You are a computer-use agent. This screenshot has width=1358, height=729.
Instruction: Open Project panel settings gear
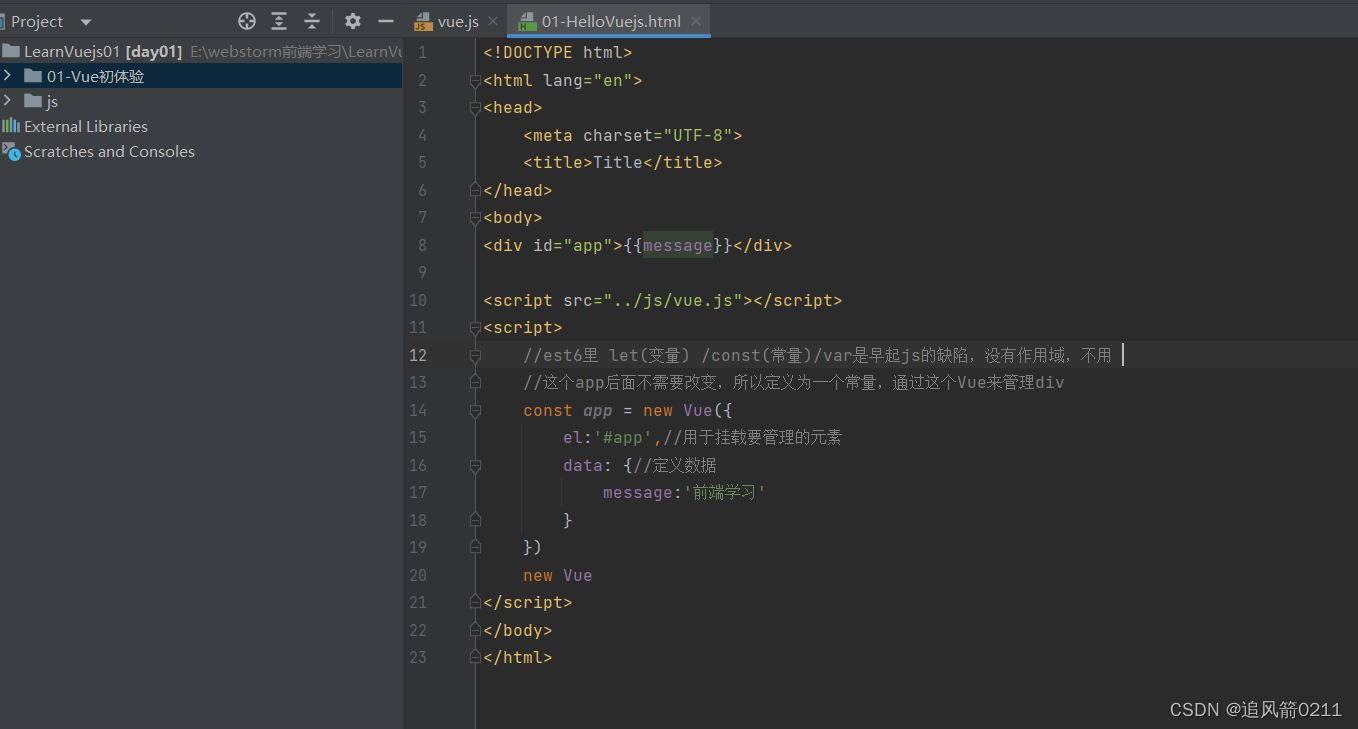[353, 21]
